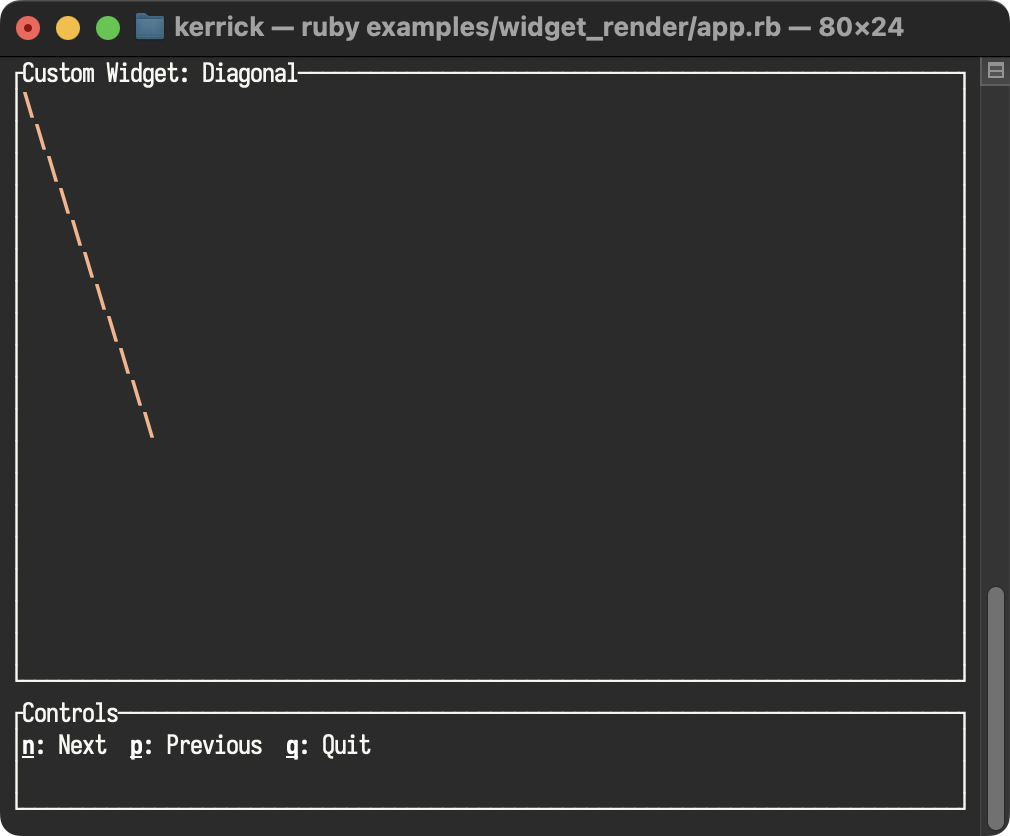Screen dimensions: 1010x836
Task: Click the 'q: Quit' control text
Action: [x=329, y=746]
